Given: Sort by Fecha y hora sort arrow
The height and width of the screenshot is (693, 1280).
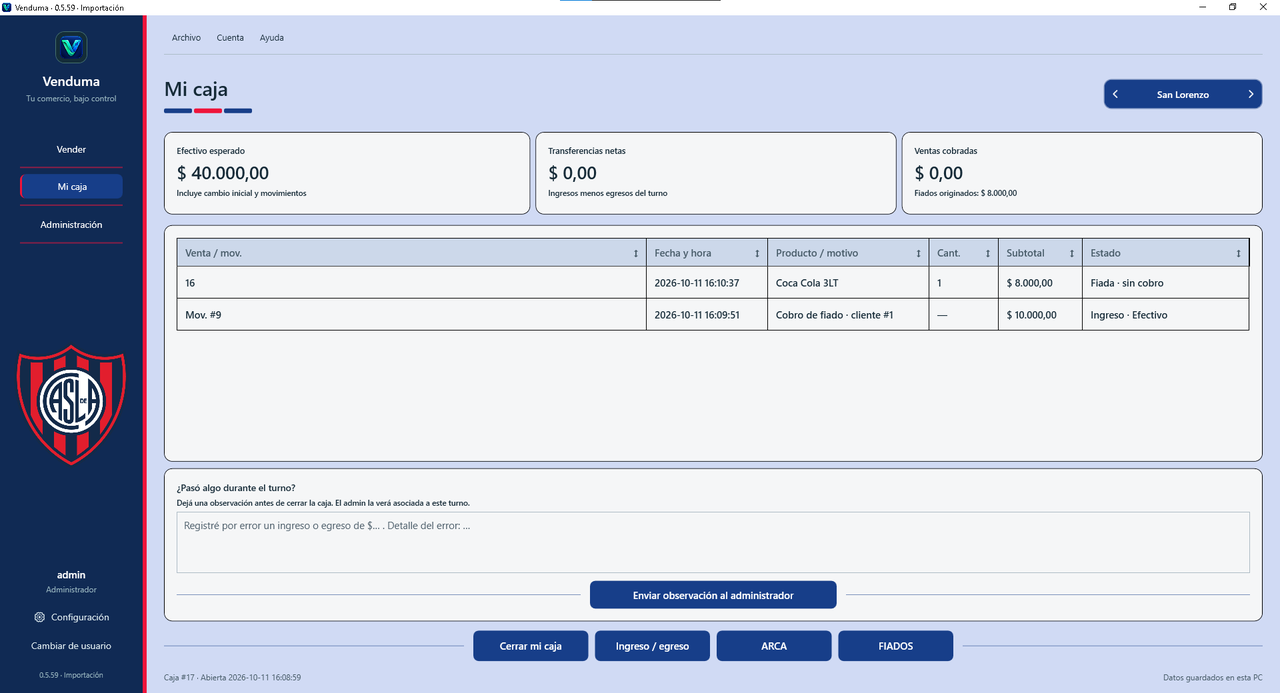Looking at the screenshot, I should point(757,253).
